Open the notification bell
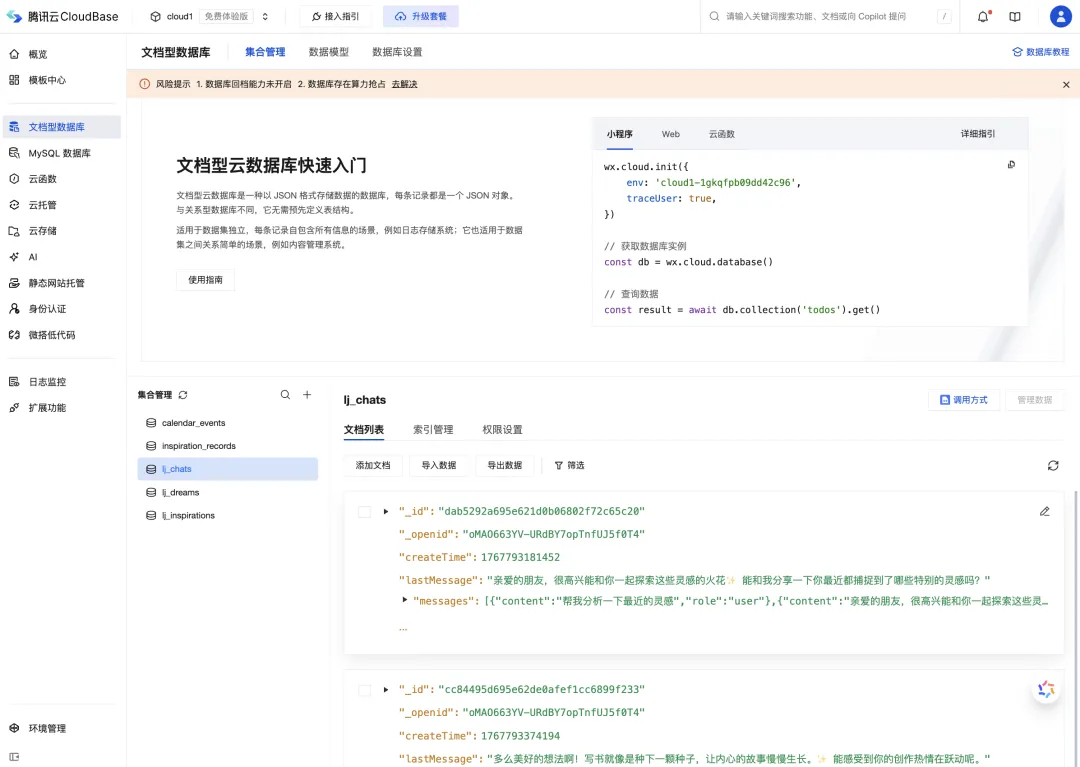The image size is (1080, 767). [981, 16]
